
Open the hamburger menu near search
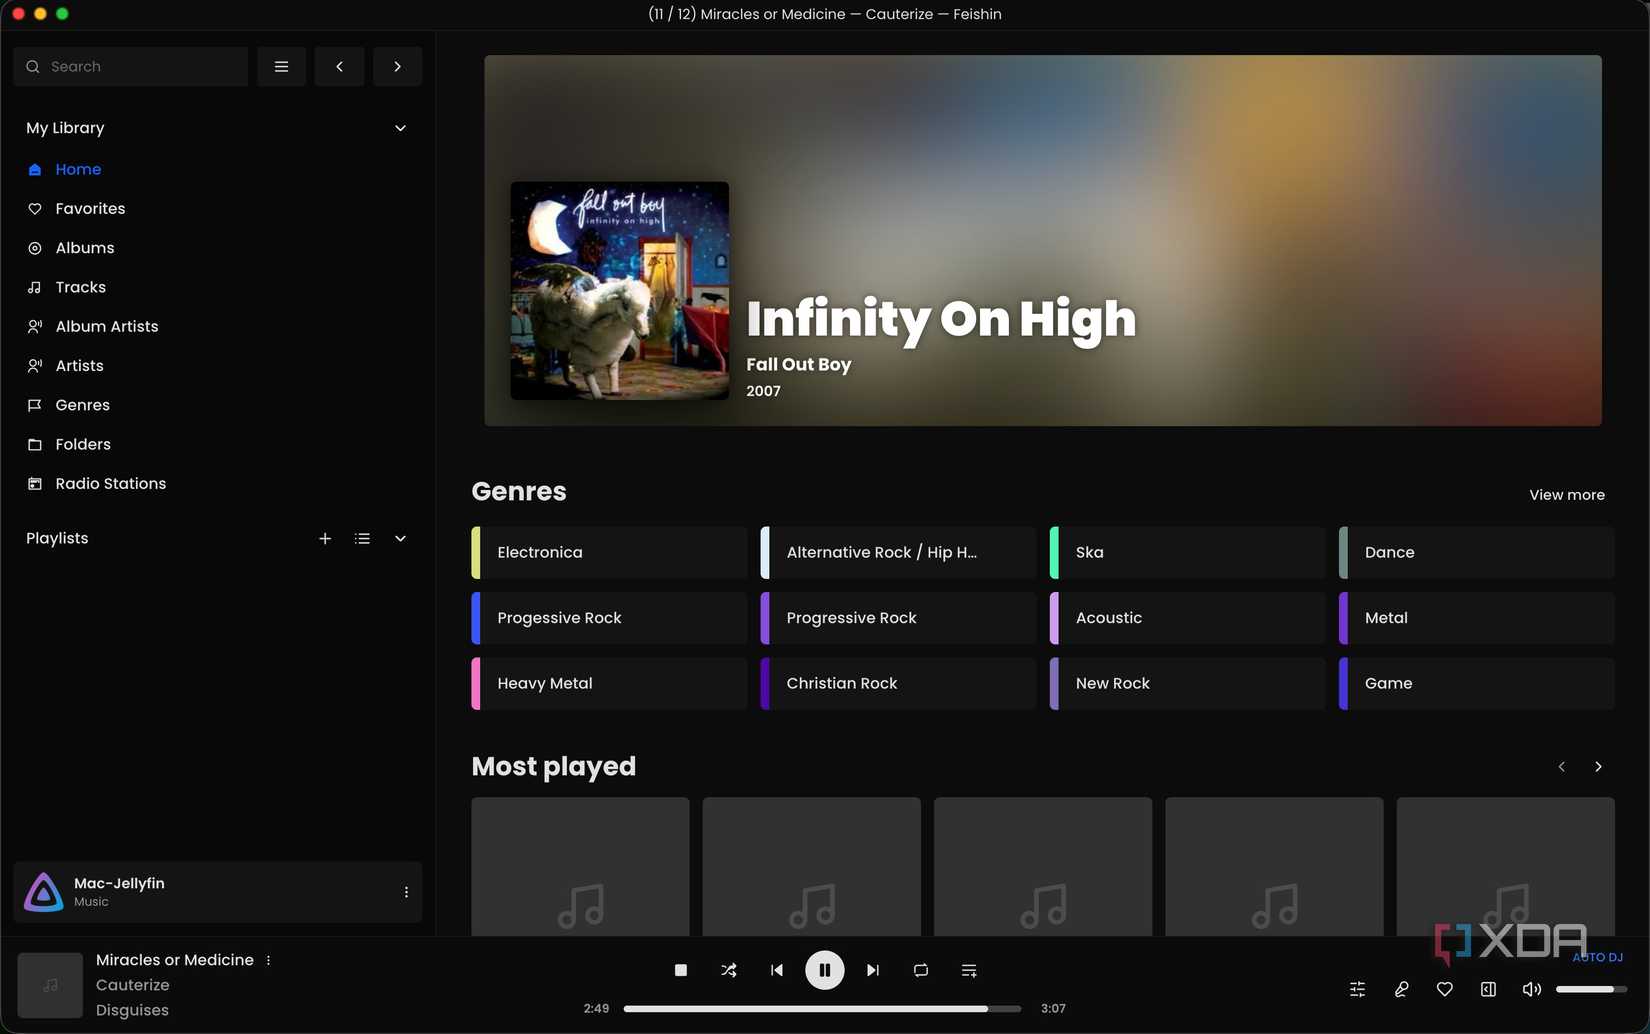coord(281,66)
